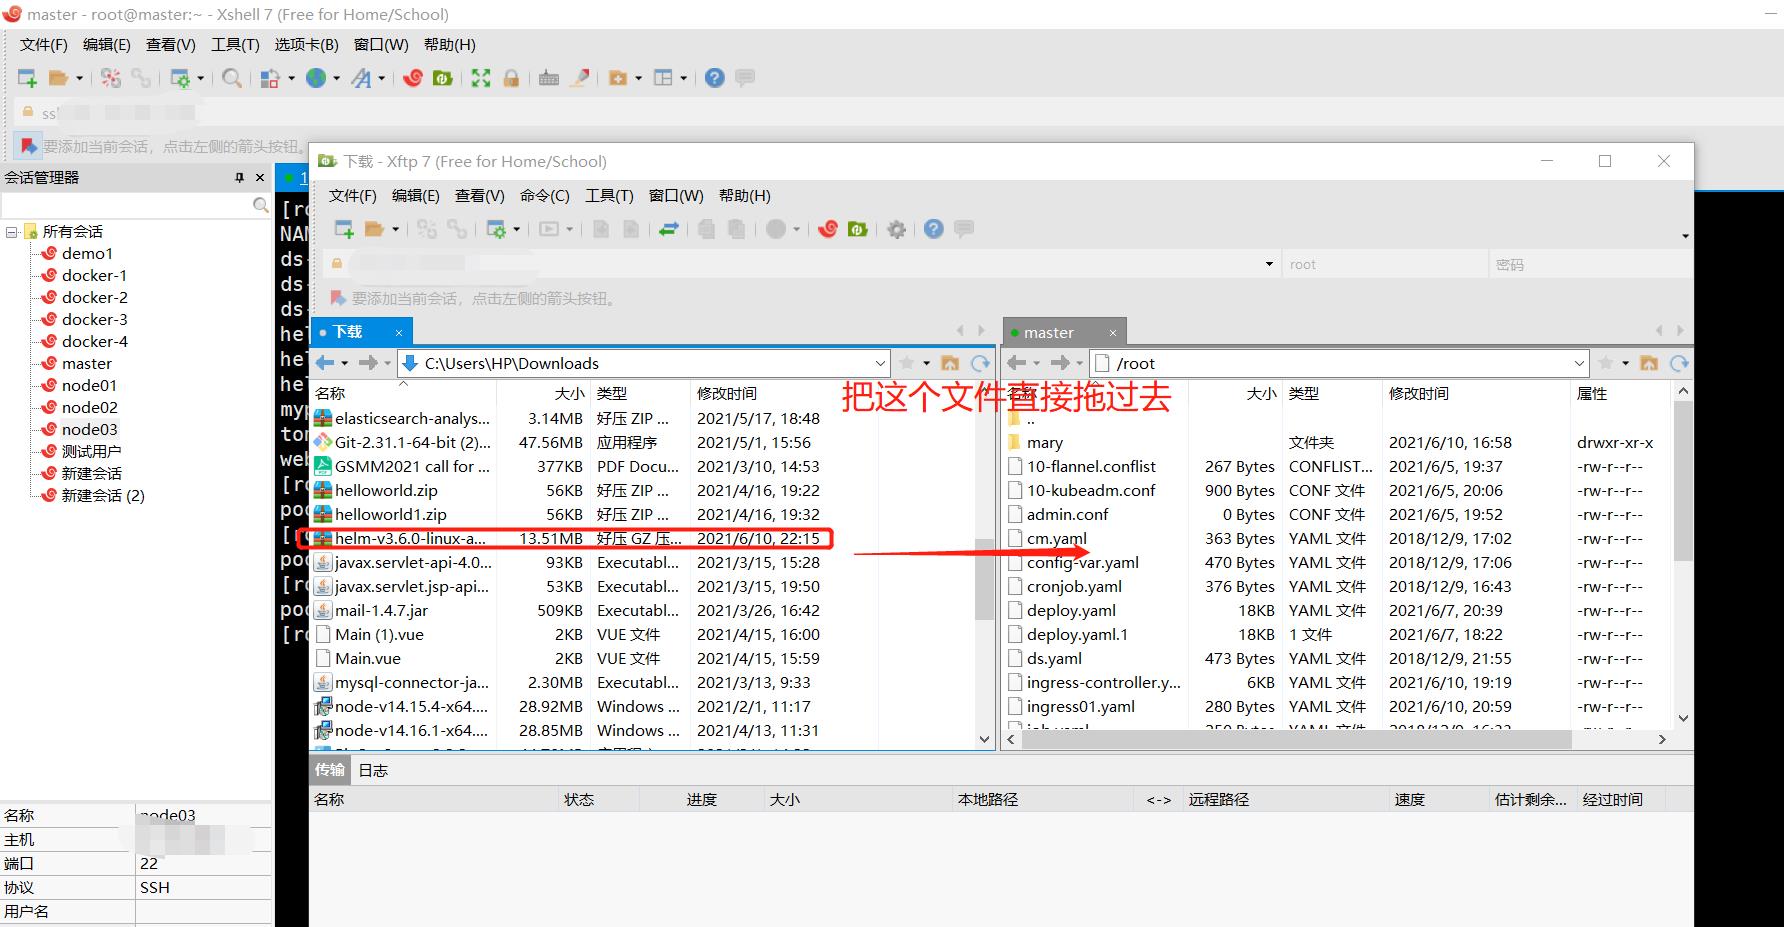Click Xftp bookmark flag icon beside address hint

tap(337, 298)
